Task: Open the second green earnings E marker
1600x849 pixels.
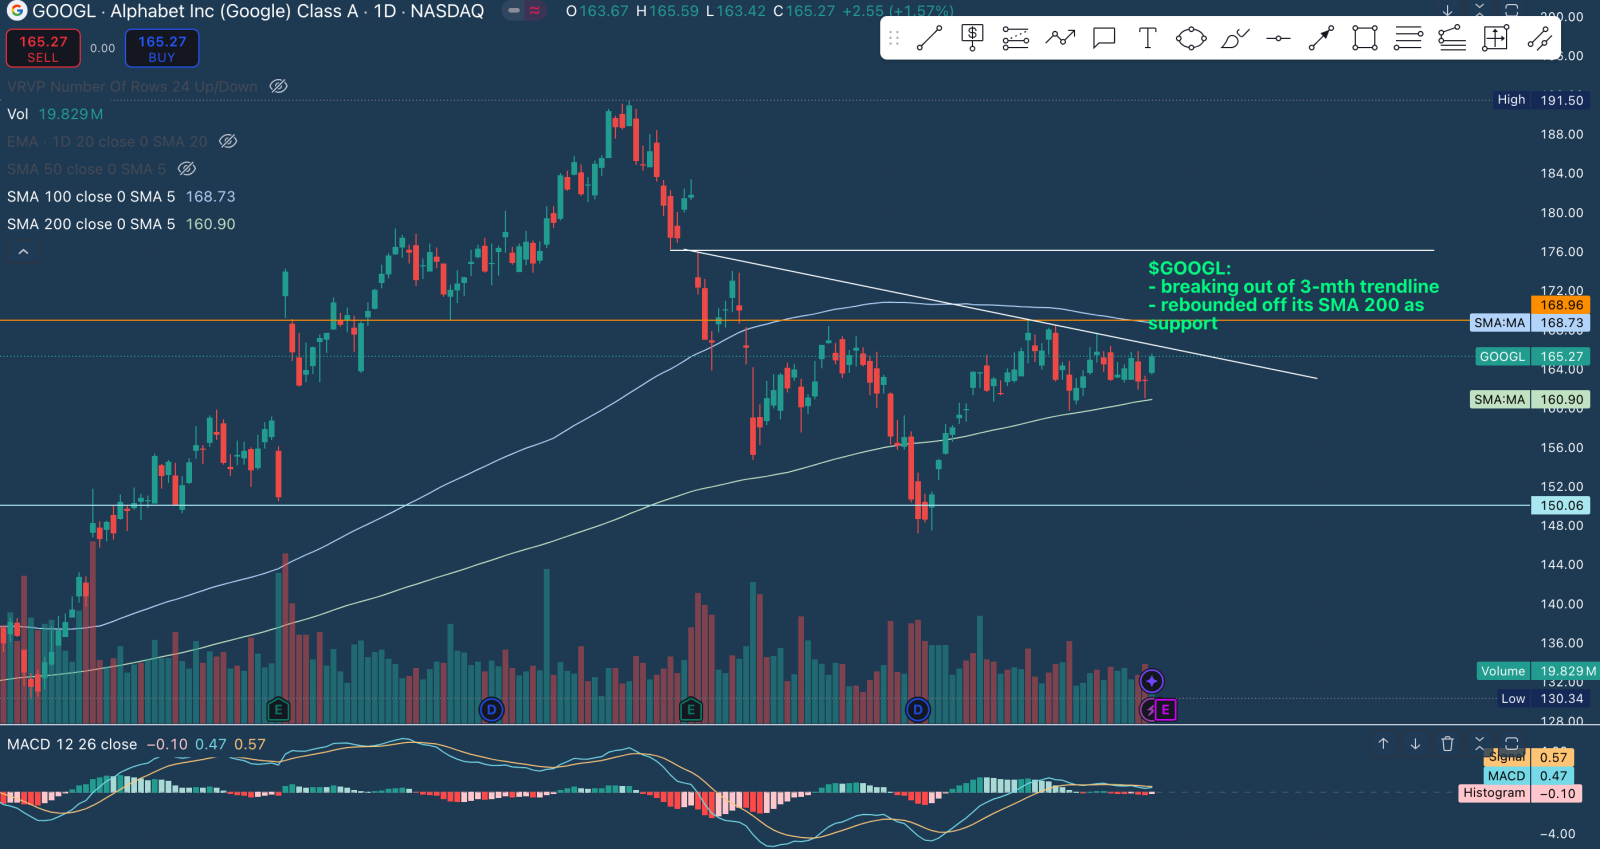Action: tap(690, 711)
